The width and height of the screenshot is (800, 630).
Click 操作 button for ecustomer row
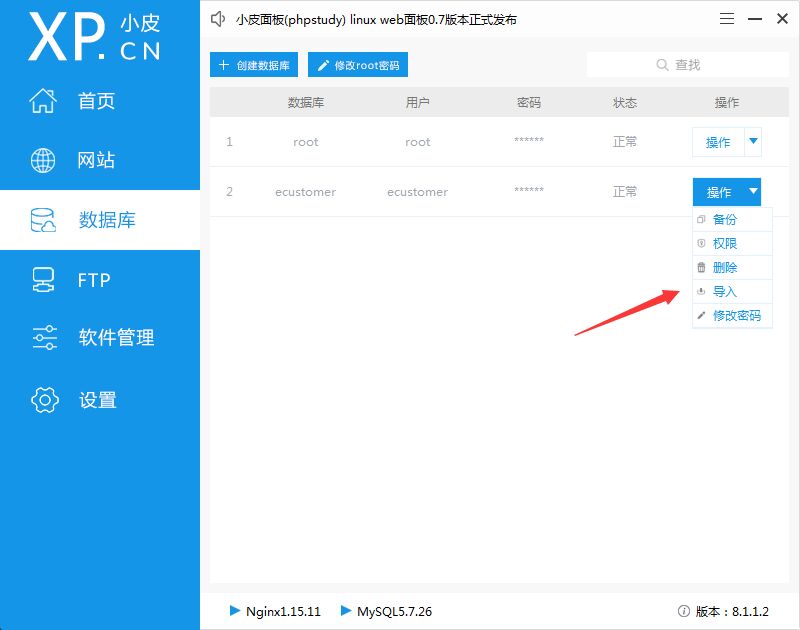pos(718,192)
